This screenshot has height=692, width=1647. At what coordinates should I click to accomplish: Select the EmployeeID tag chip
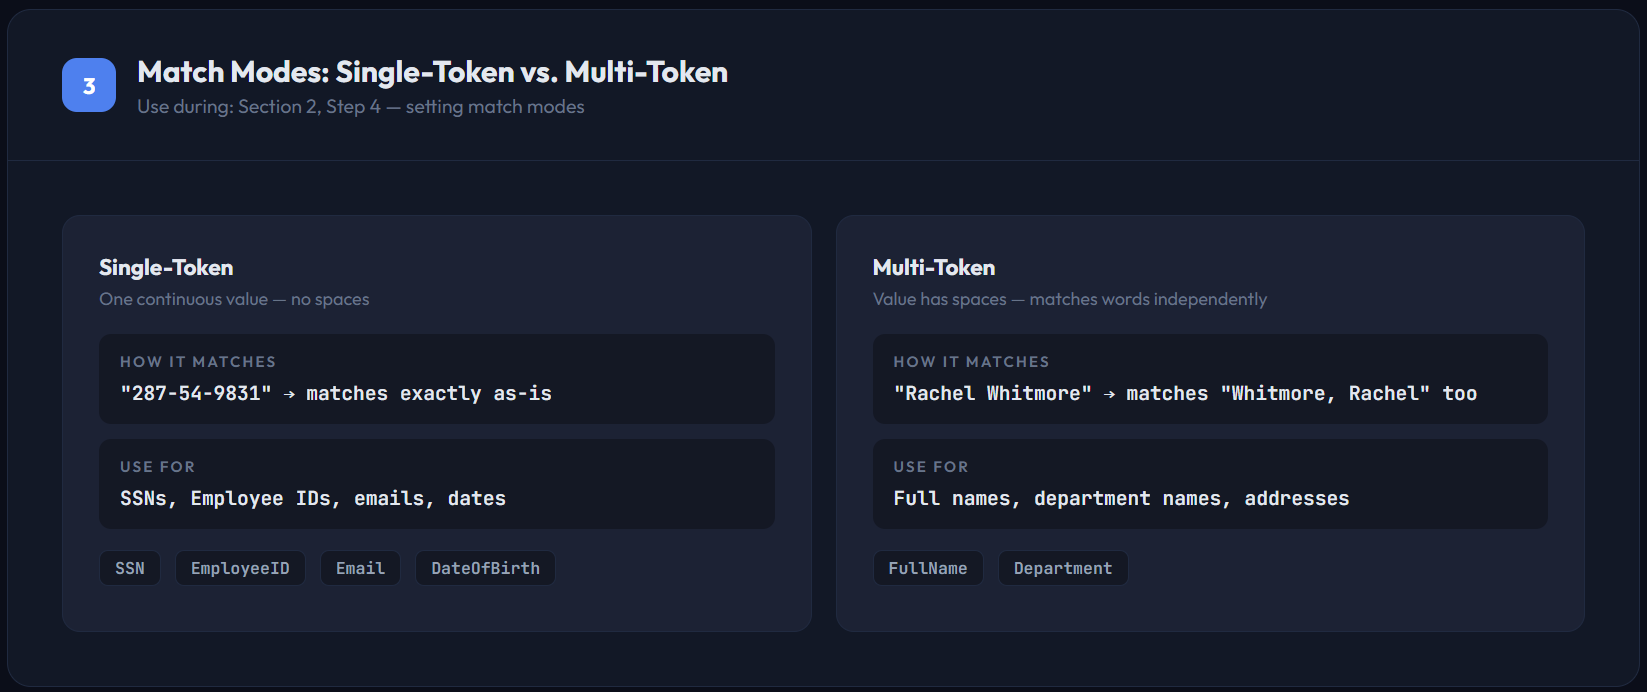(x=240, y=568)
